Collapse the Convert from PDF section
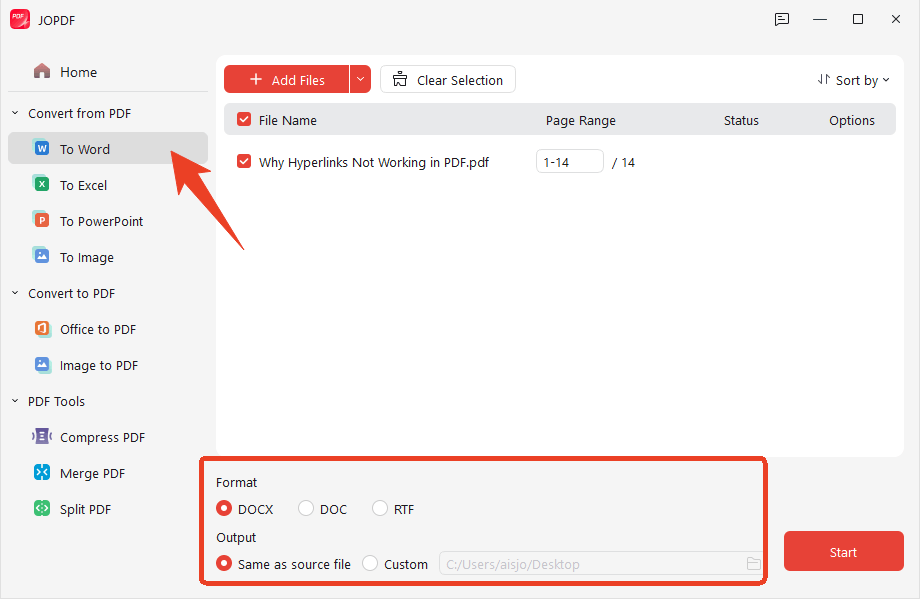The width and height of the screenshot is (920, 599). [15, 113]
